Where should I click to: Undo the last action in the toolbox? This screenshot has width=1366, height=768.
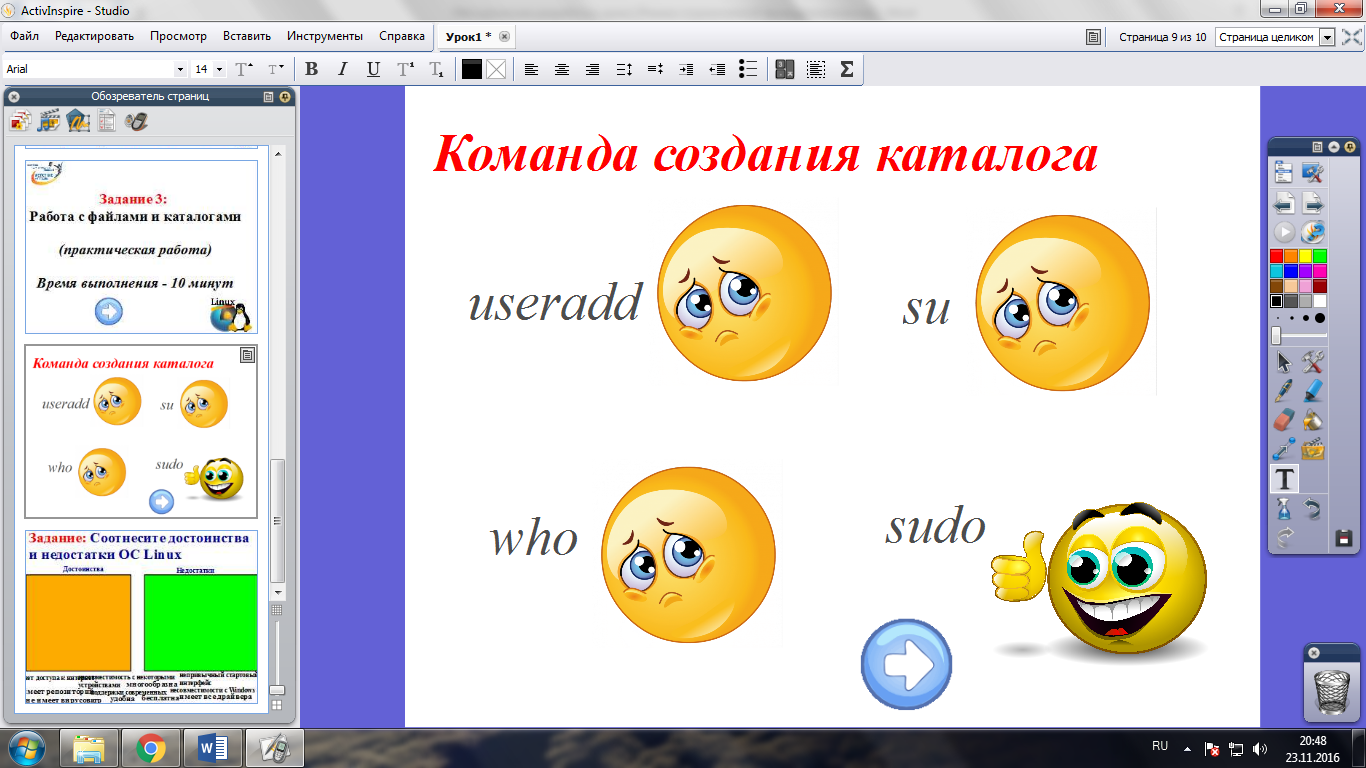[1313, 509]
